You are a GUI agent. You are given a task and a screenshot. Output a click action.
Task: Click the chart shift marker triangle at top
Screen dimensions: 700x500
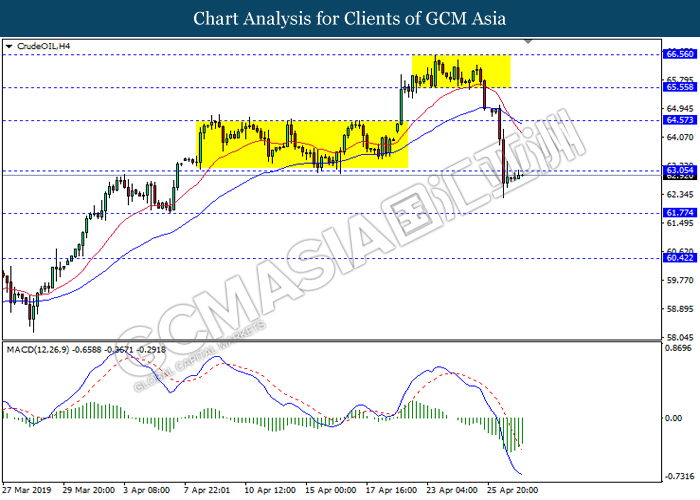(x=528, y=42)
